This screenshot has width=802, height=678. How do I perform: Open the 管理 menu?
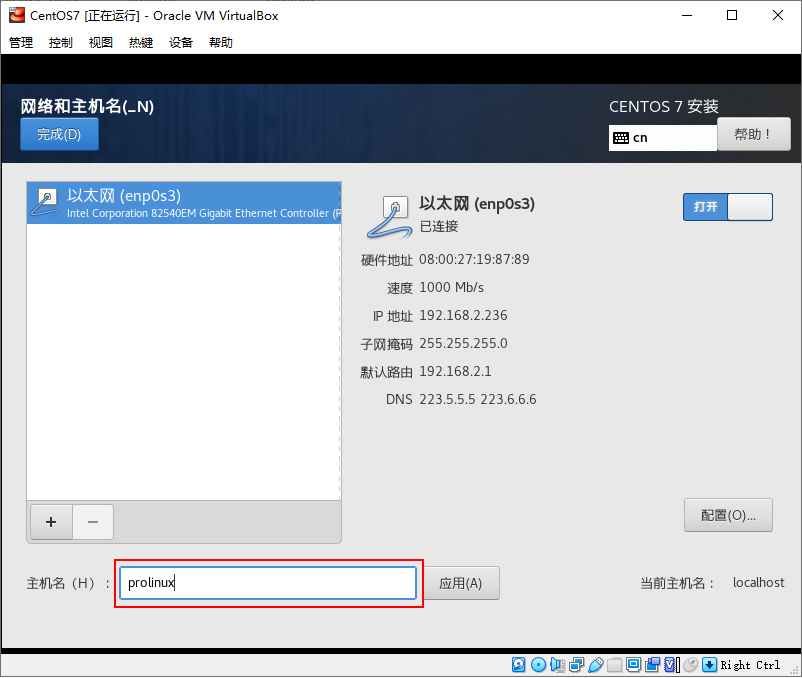[x=21, y=42]
